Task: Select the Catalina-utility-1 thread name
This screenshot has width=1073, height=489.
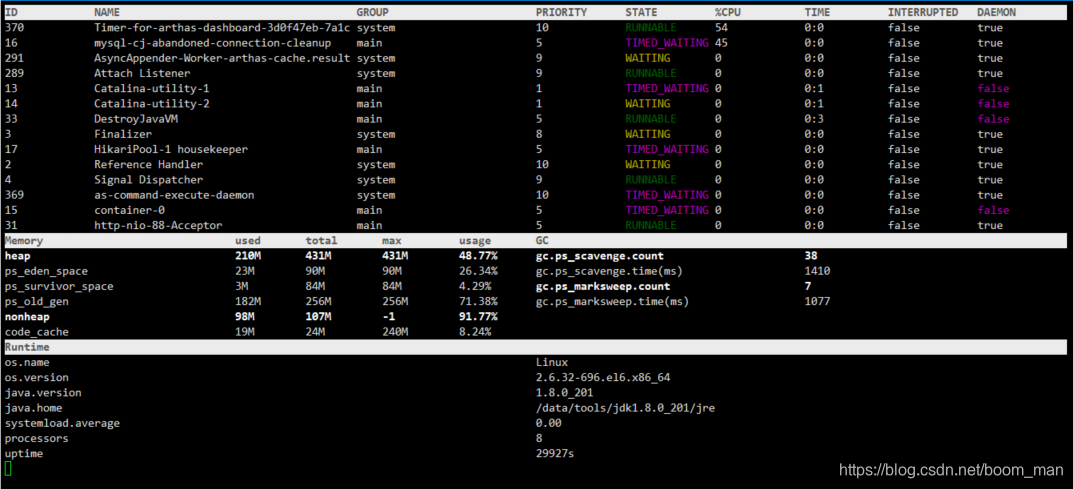Action: 152,88
